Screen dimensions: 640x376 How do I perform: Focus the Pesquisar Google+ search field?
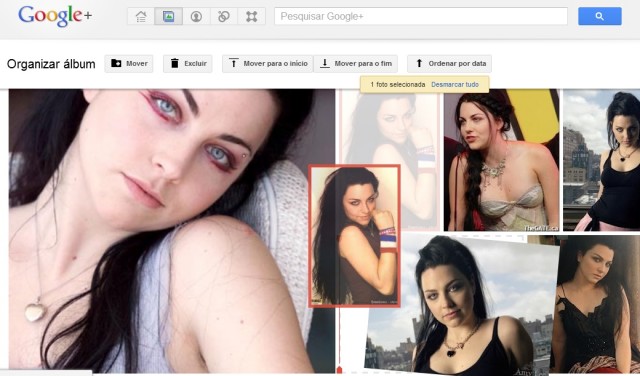(x=421, y=16)
